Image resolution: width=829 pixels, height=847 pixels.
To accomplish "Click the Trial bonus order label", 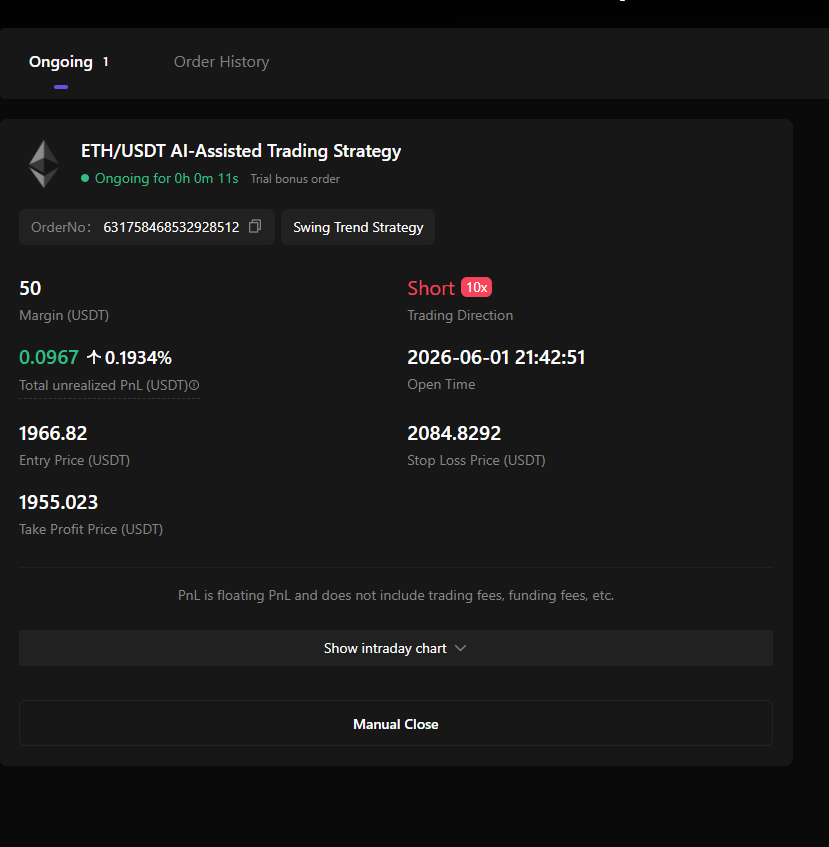I will [x=295, y=179].
